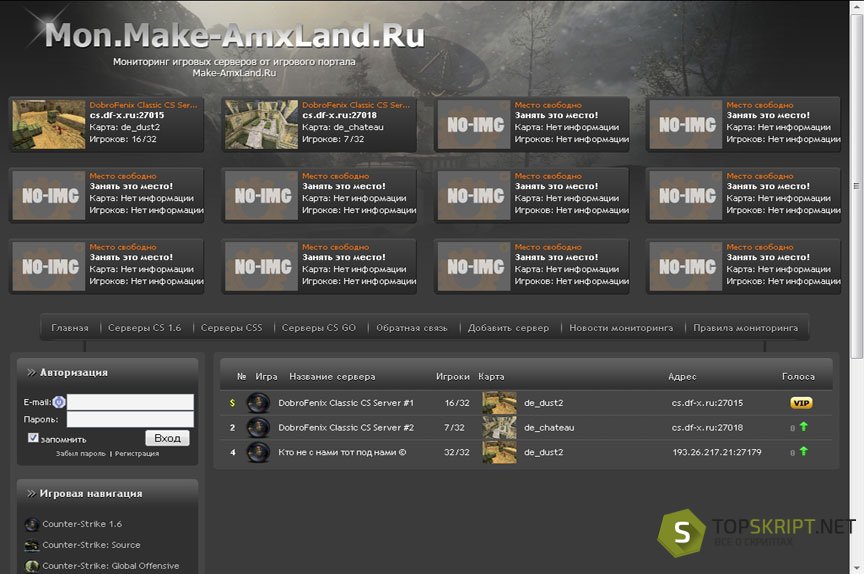
Task: Open top banner server cs.df-x.ru:27015 title
Action: [143, 105]
